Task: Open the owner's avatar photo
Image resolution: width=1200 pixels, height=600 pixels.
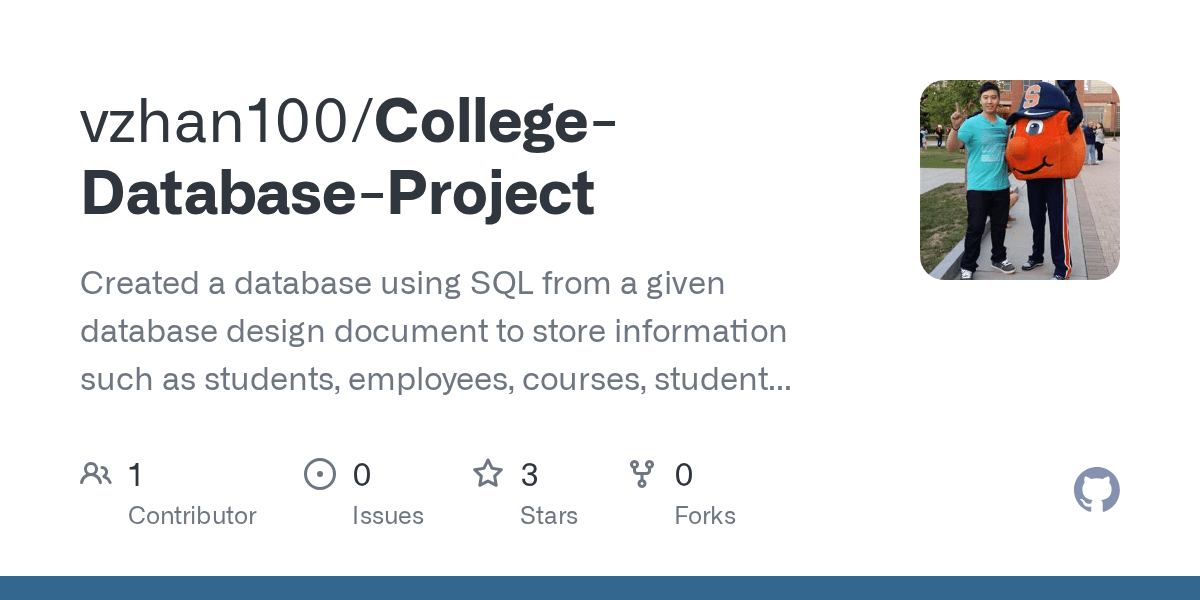Action: pyautogui.click(x=1019, y=180)
